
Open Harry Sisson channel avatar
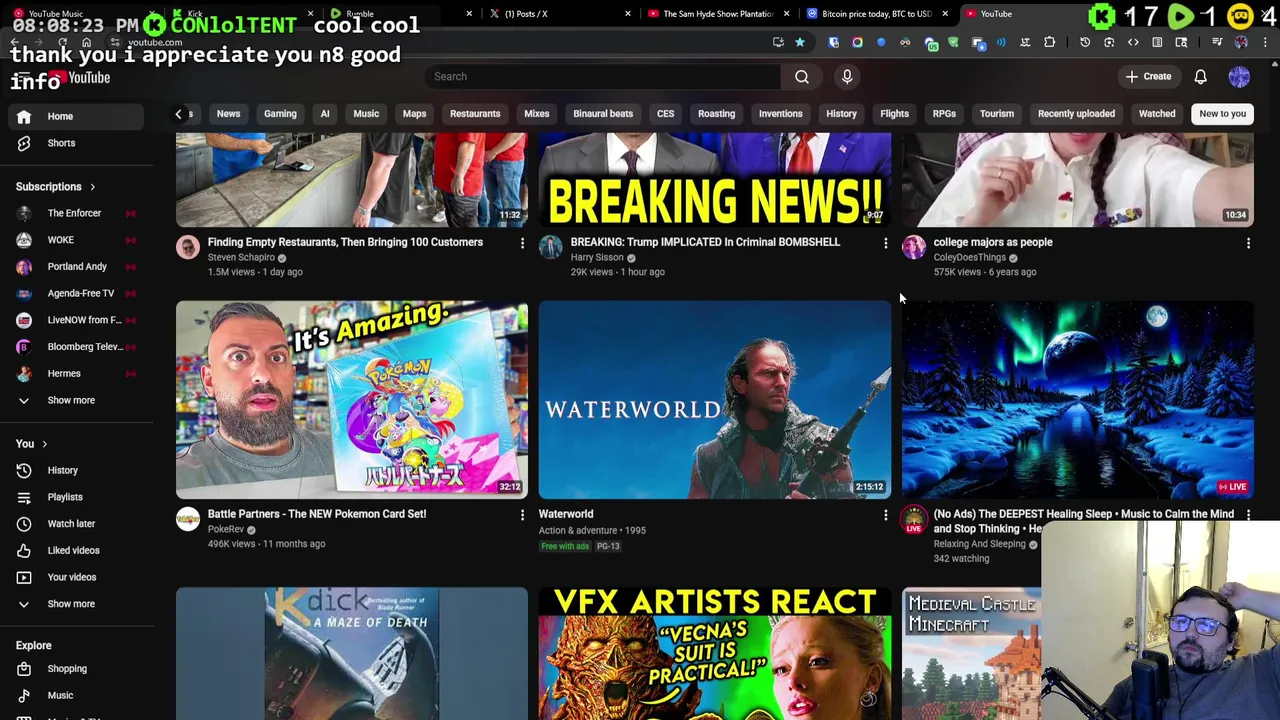pos(551,247)
